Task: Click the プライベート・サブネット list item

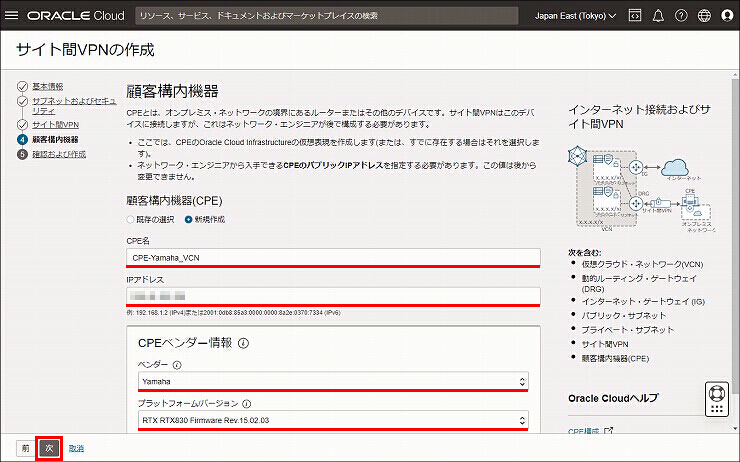Action: 628,330
